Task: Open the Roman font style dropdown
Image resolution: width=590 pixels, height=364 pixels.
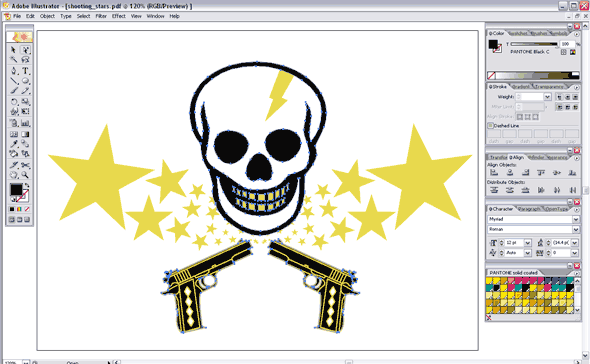Action: 575,229
